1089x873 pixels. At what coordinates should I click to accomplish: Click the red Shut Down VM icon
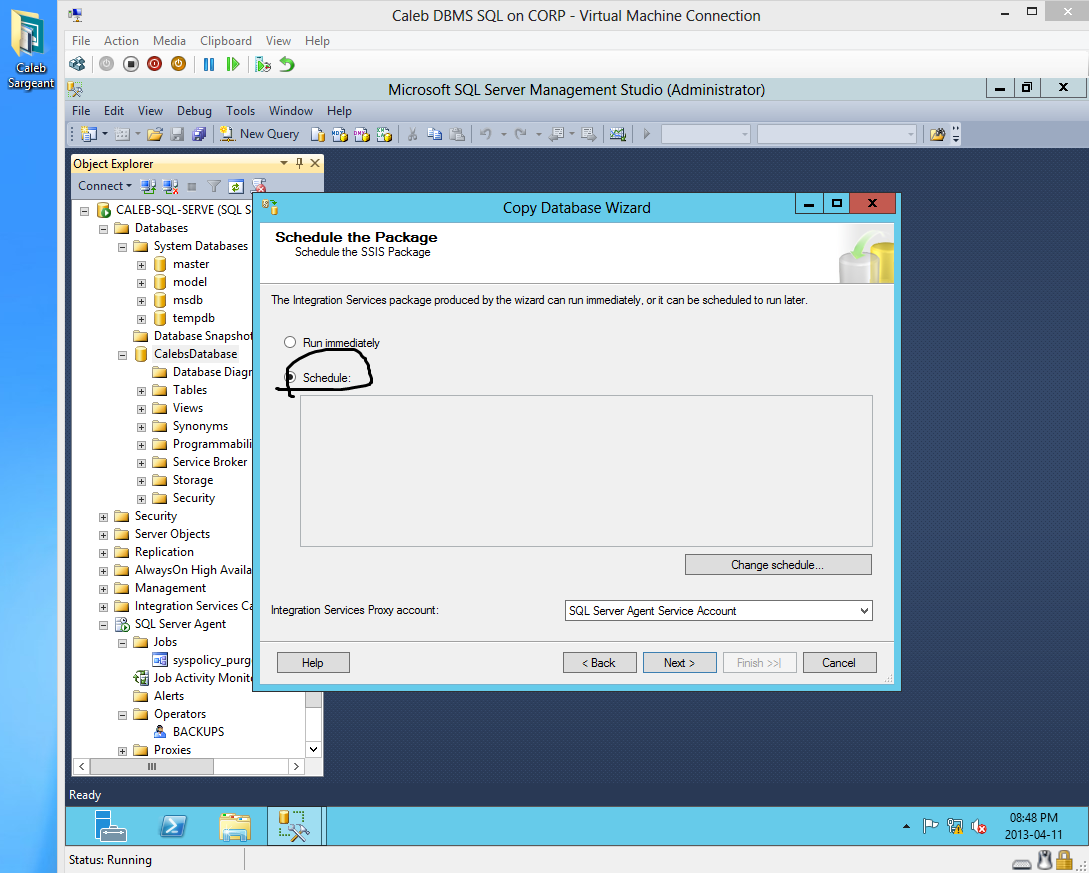[x=154, y=65]
